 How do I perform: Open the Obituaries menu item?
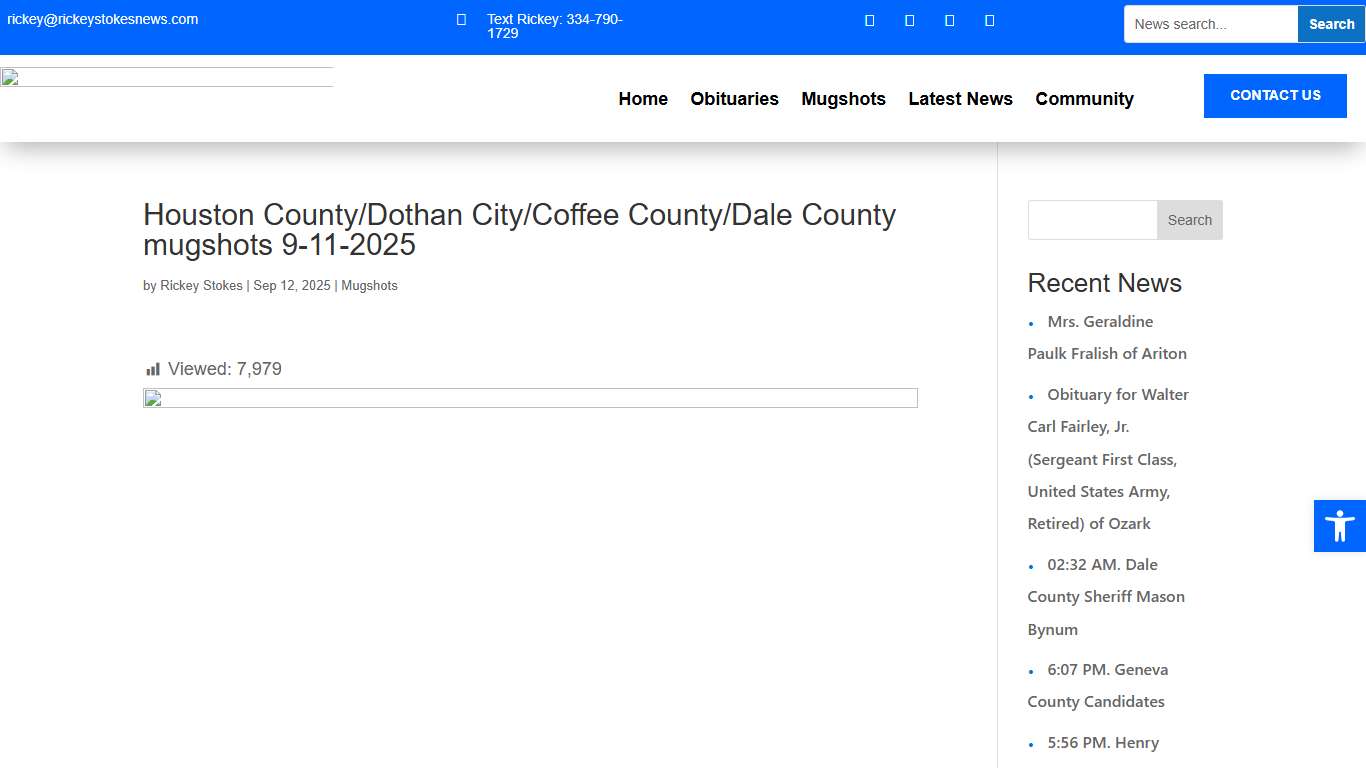coord(735,99)
